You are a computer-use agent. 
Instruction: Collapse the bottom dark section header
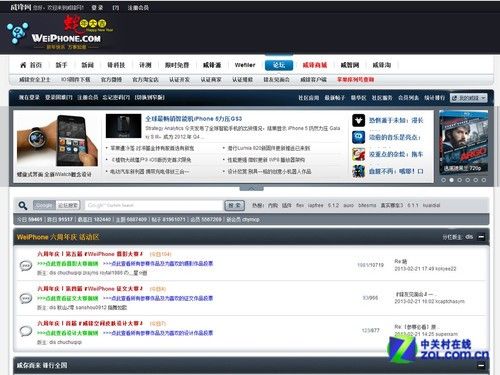tap(481, 365)
